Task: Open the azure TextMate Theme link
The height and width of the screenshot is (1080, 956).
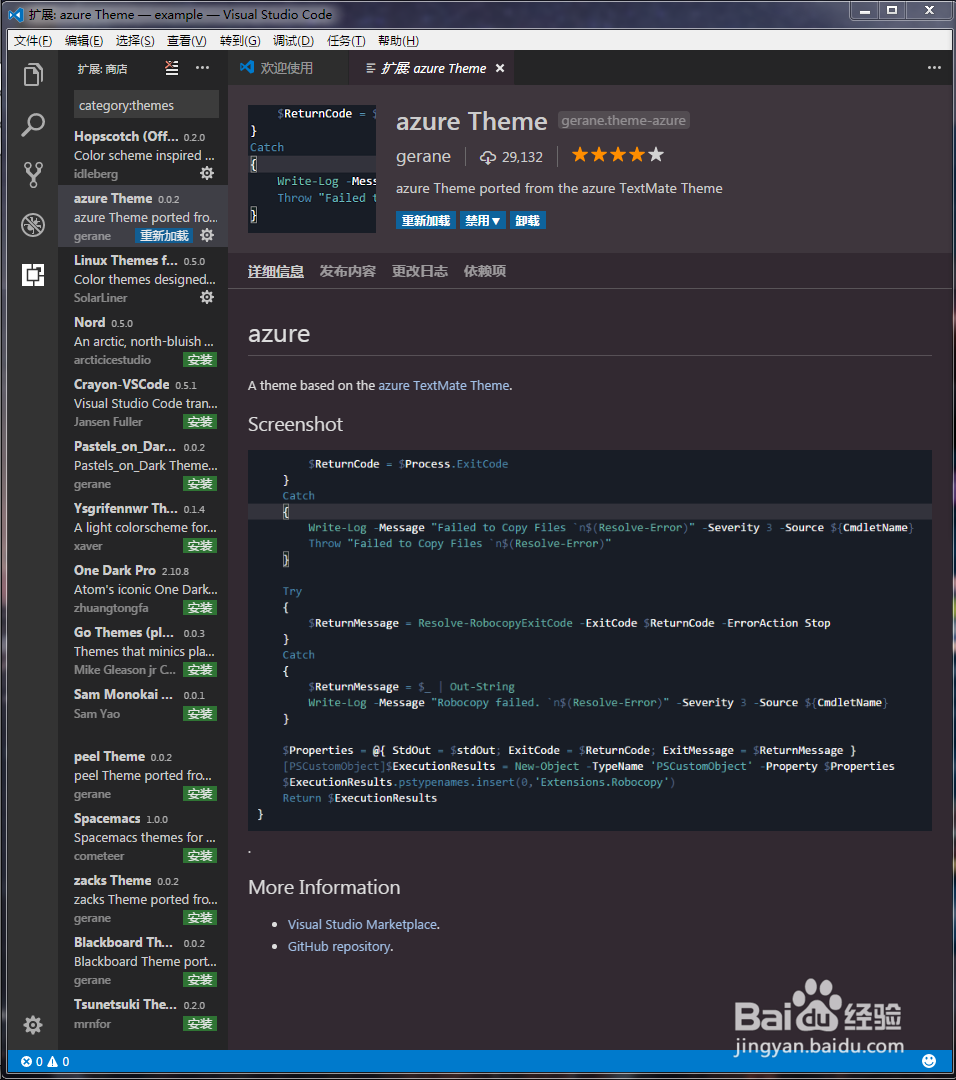Action: point(444,386)
